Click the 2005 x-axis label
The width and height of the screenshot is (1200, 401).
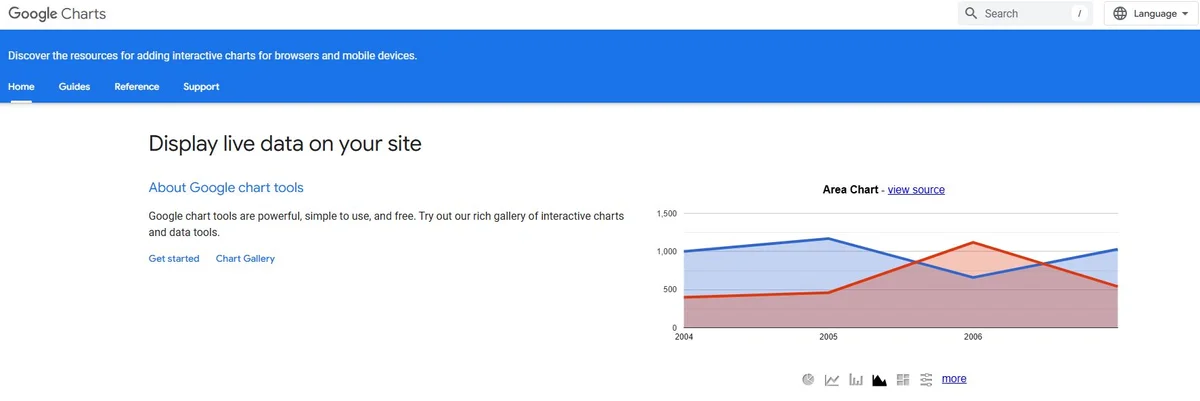tap(828, 338)
